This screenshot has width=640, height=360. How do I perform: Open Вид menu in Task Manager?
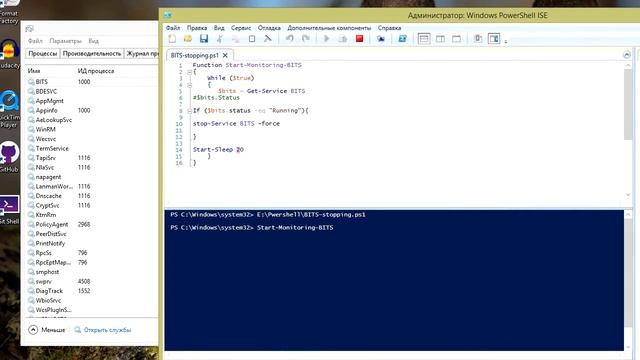click(x=93, y=41)
